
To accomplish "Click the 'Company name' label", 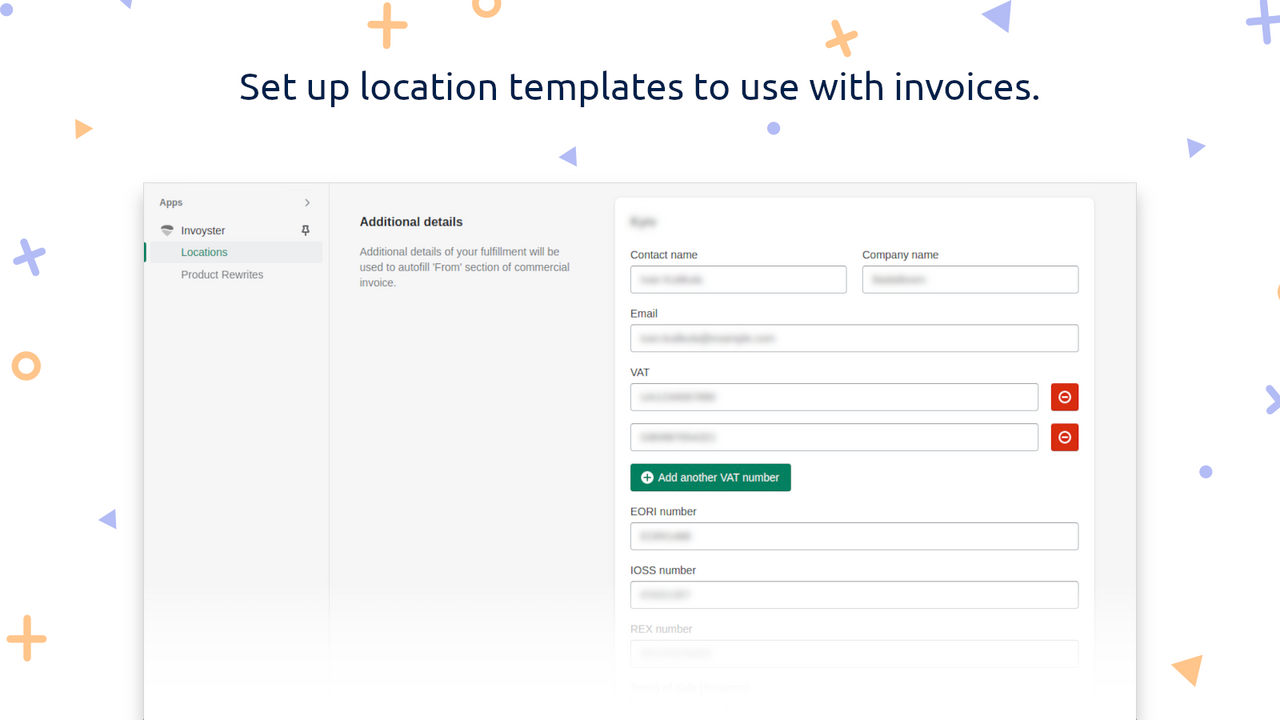I will [x=900, y=255].
